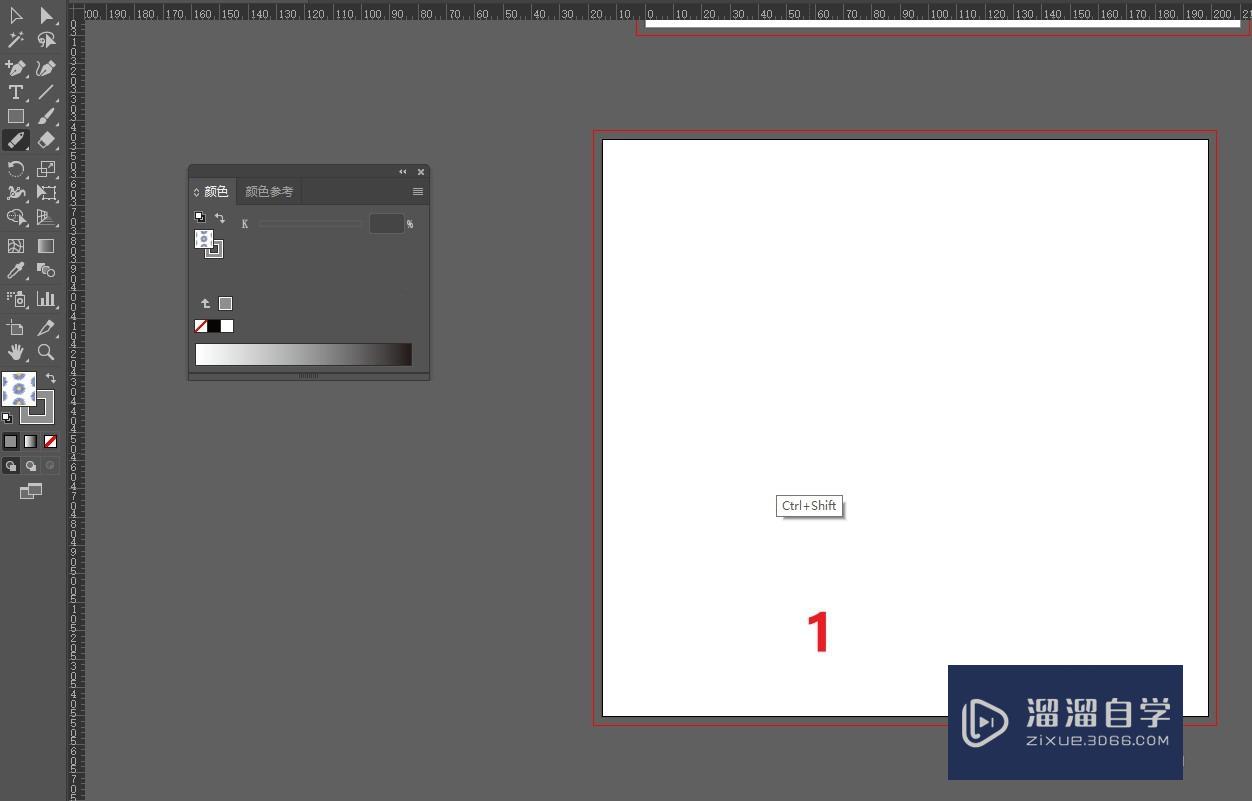Select the Width/Warp tool

pyautogui.click(x=16, y=193)
